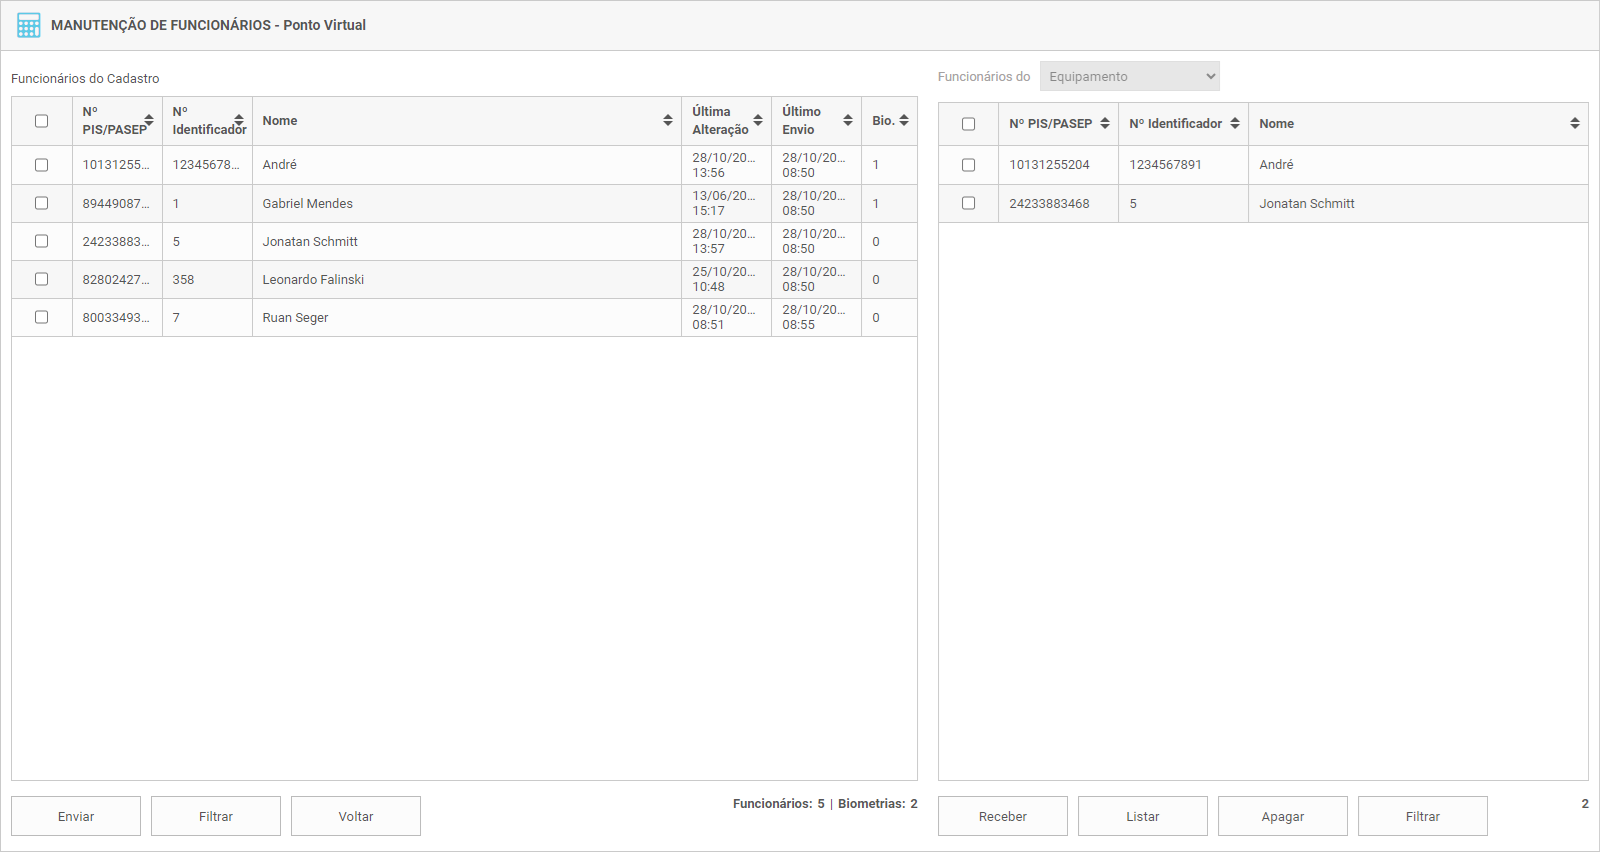Click the Apagar button
Screen dimensions: 1600x852
click(x=1282, y=816)
